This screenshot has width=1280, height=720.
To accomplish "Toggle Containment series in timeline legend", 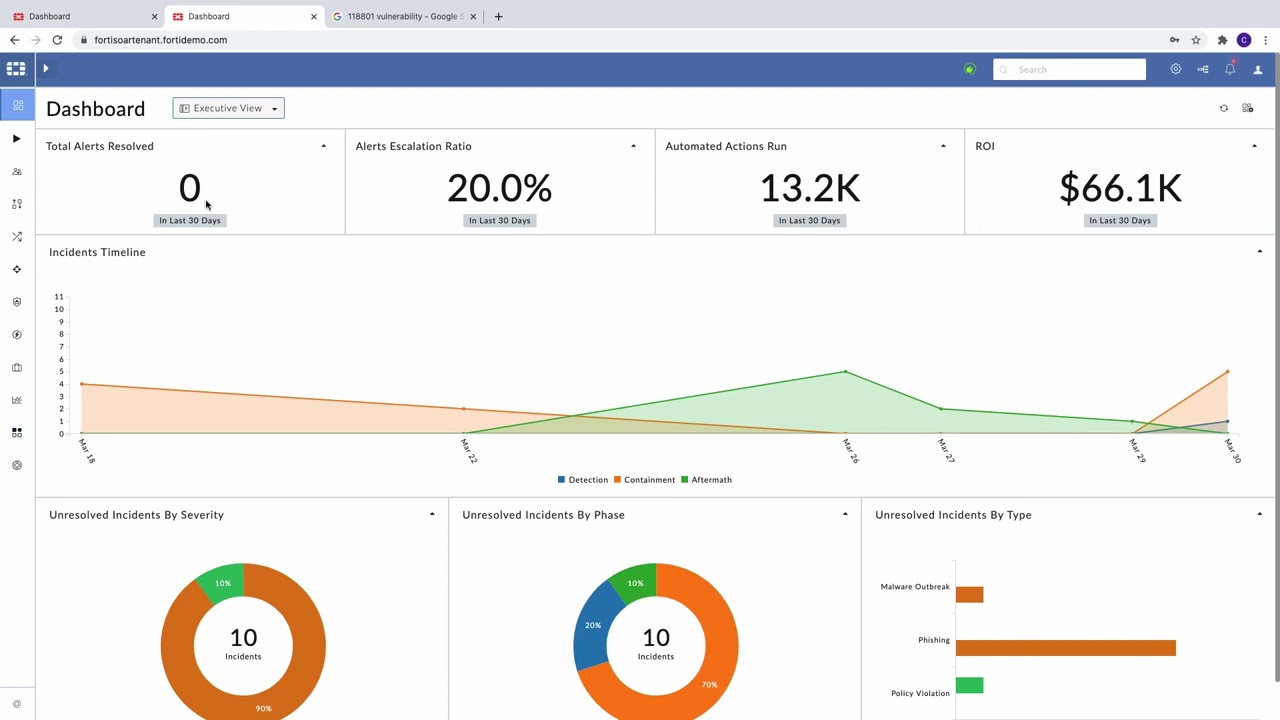I will click(645, 480).
